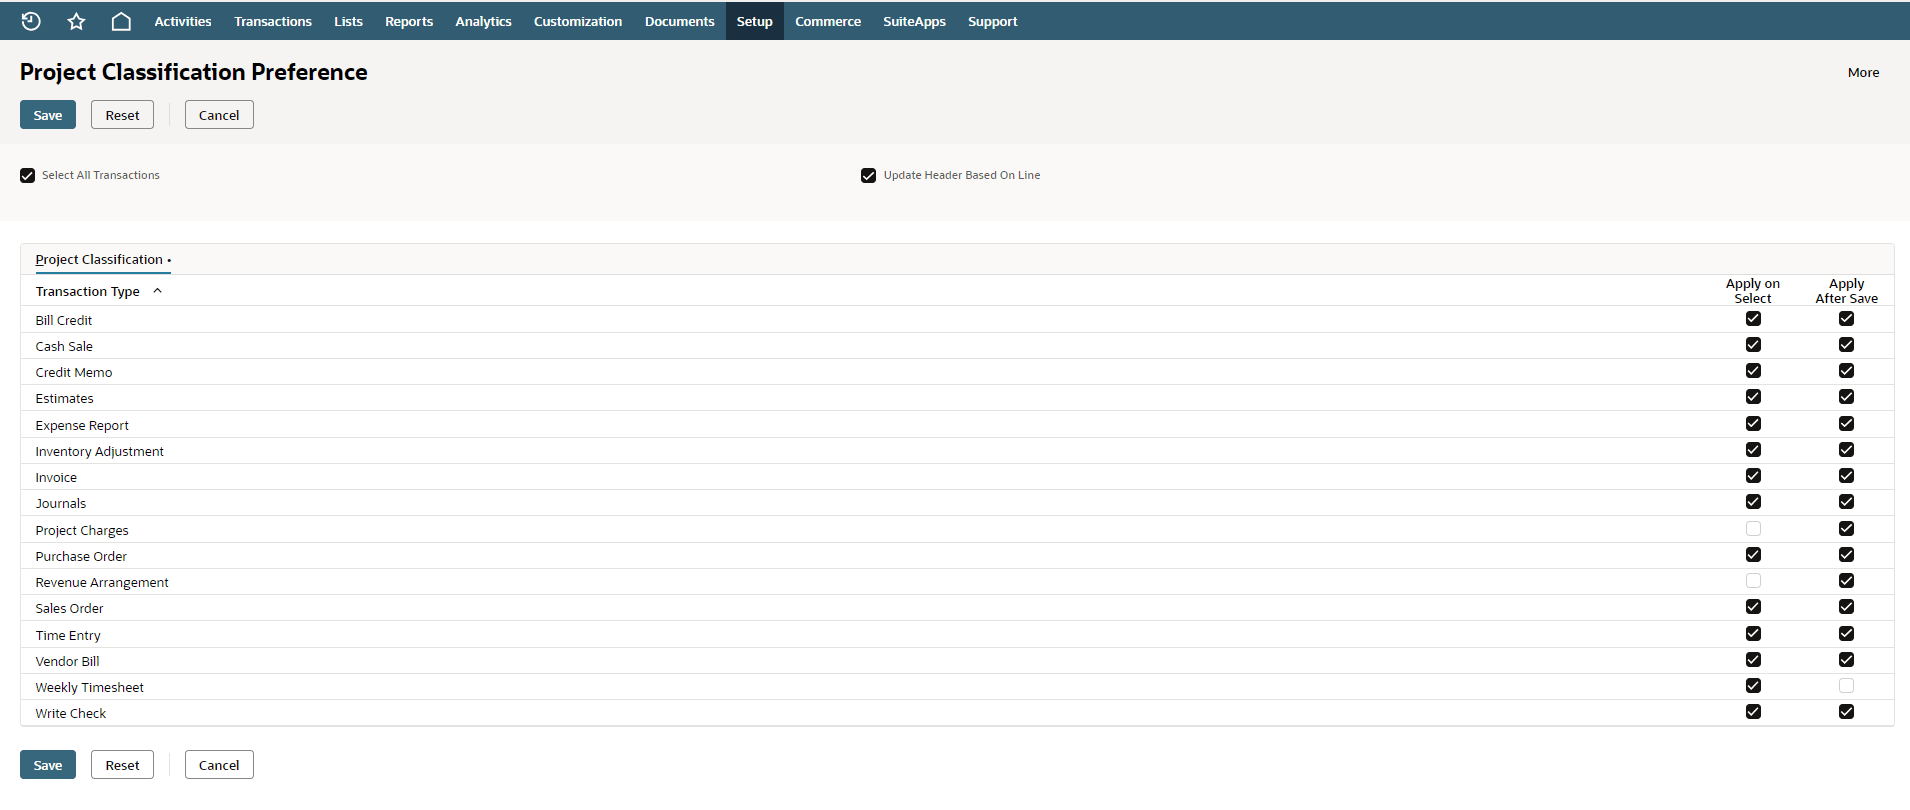Click the bottom Cancel button

(219, 765)
